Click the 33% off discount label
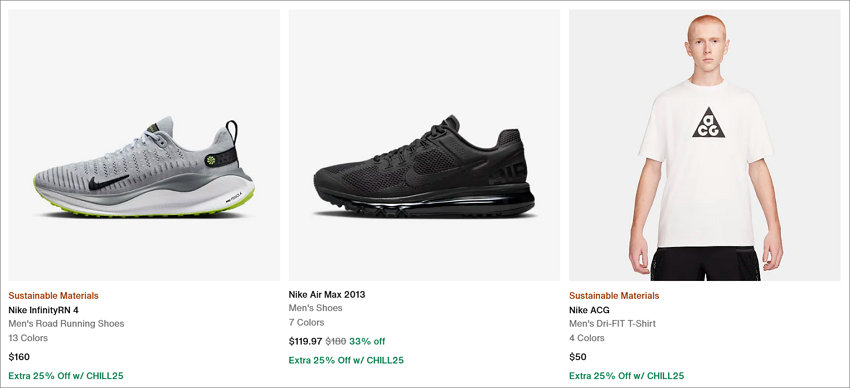850x388 pixels. 367,341
